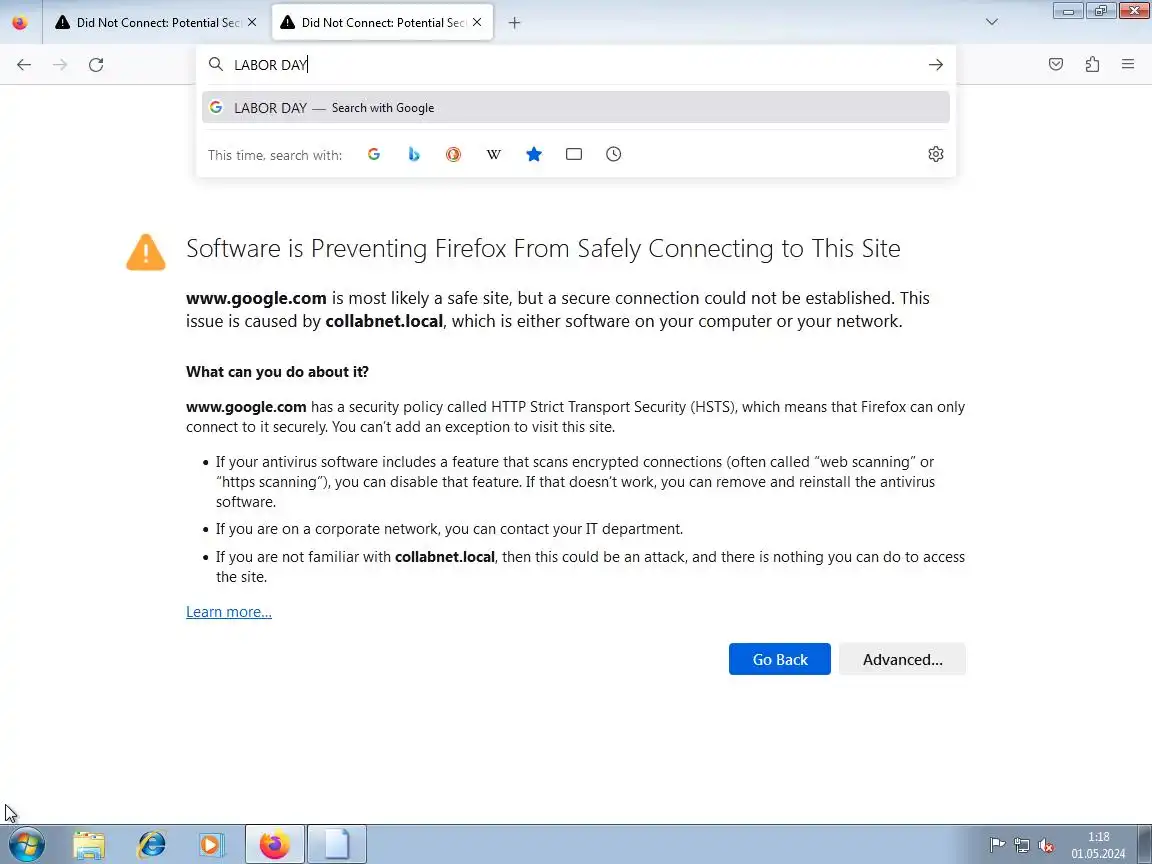
Task: Search this time with Bing icon
Action: pos(414,154)
